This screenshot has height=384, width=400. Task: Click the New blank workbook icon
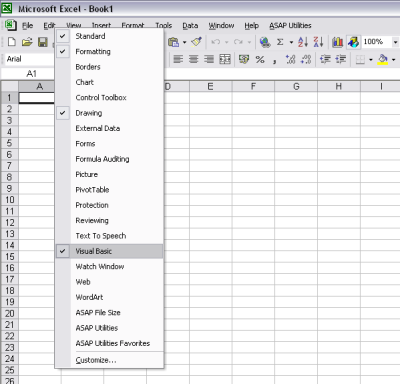click(12, 42)
